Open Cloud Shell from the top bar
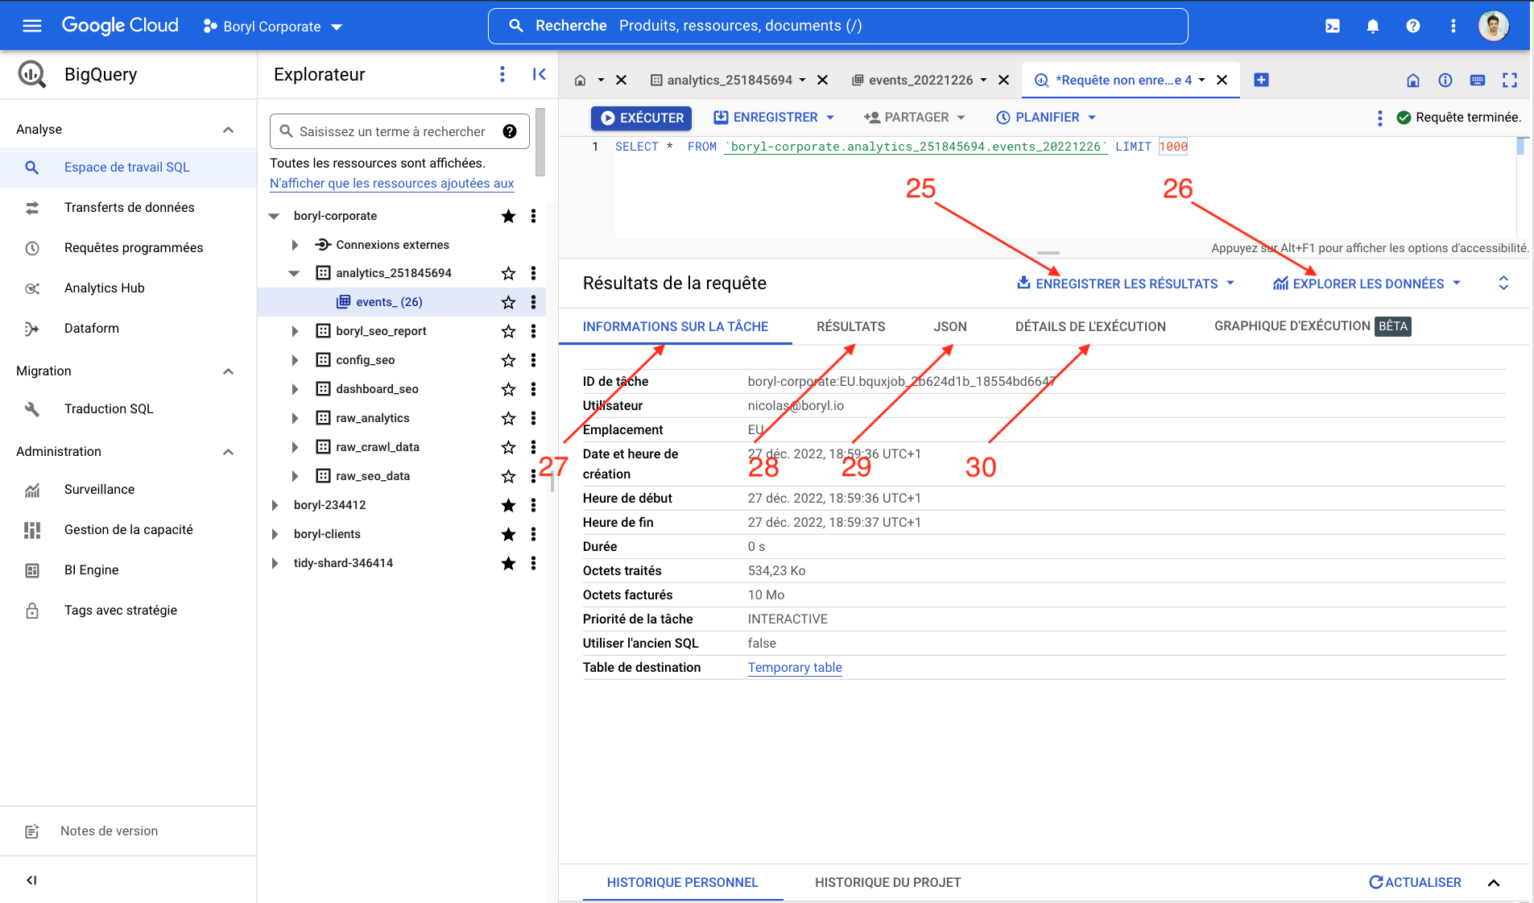This screenshot has height=903, width=1534. [x=1332, y=25]
